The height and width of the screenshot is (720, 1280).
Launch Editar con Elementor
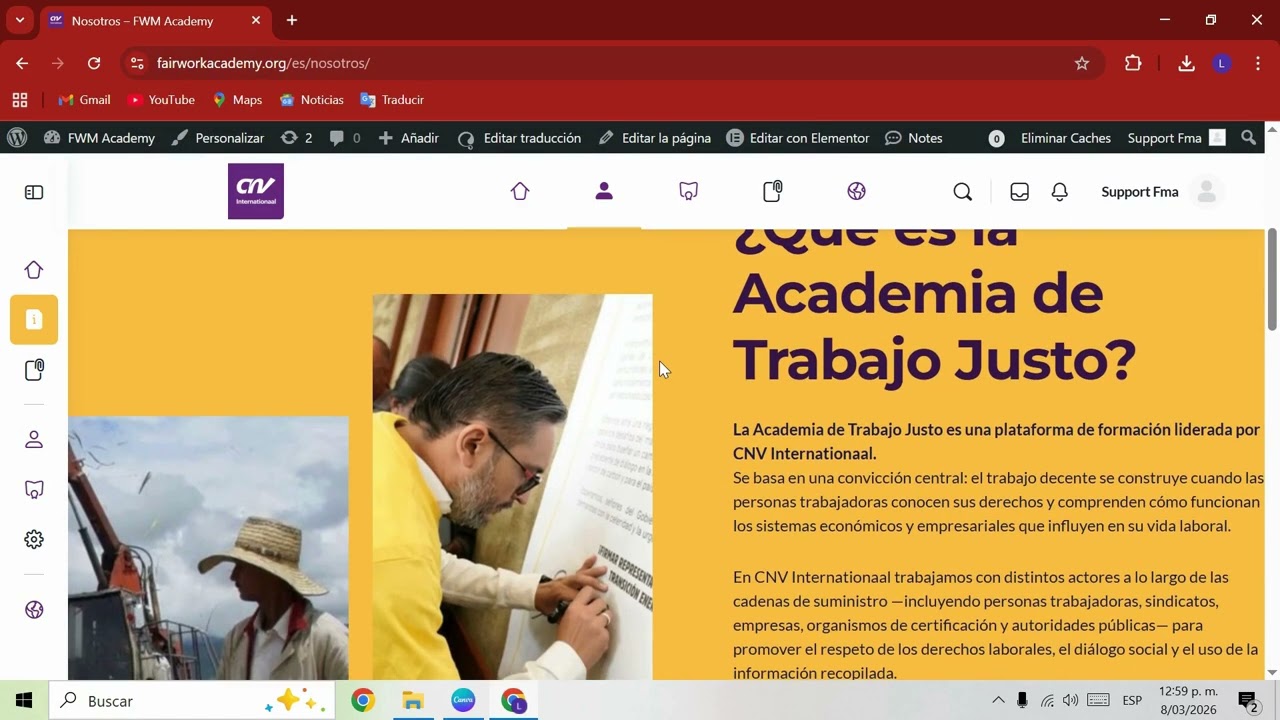click(x=798, y=138)
